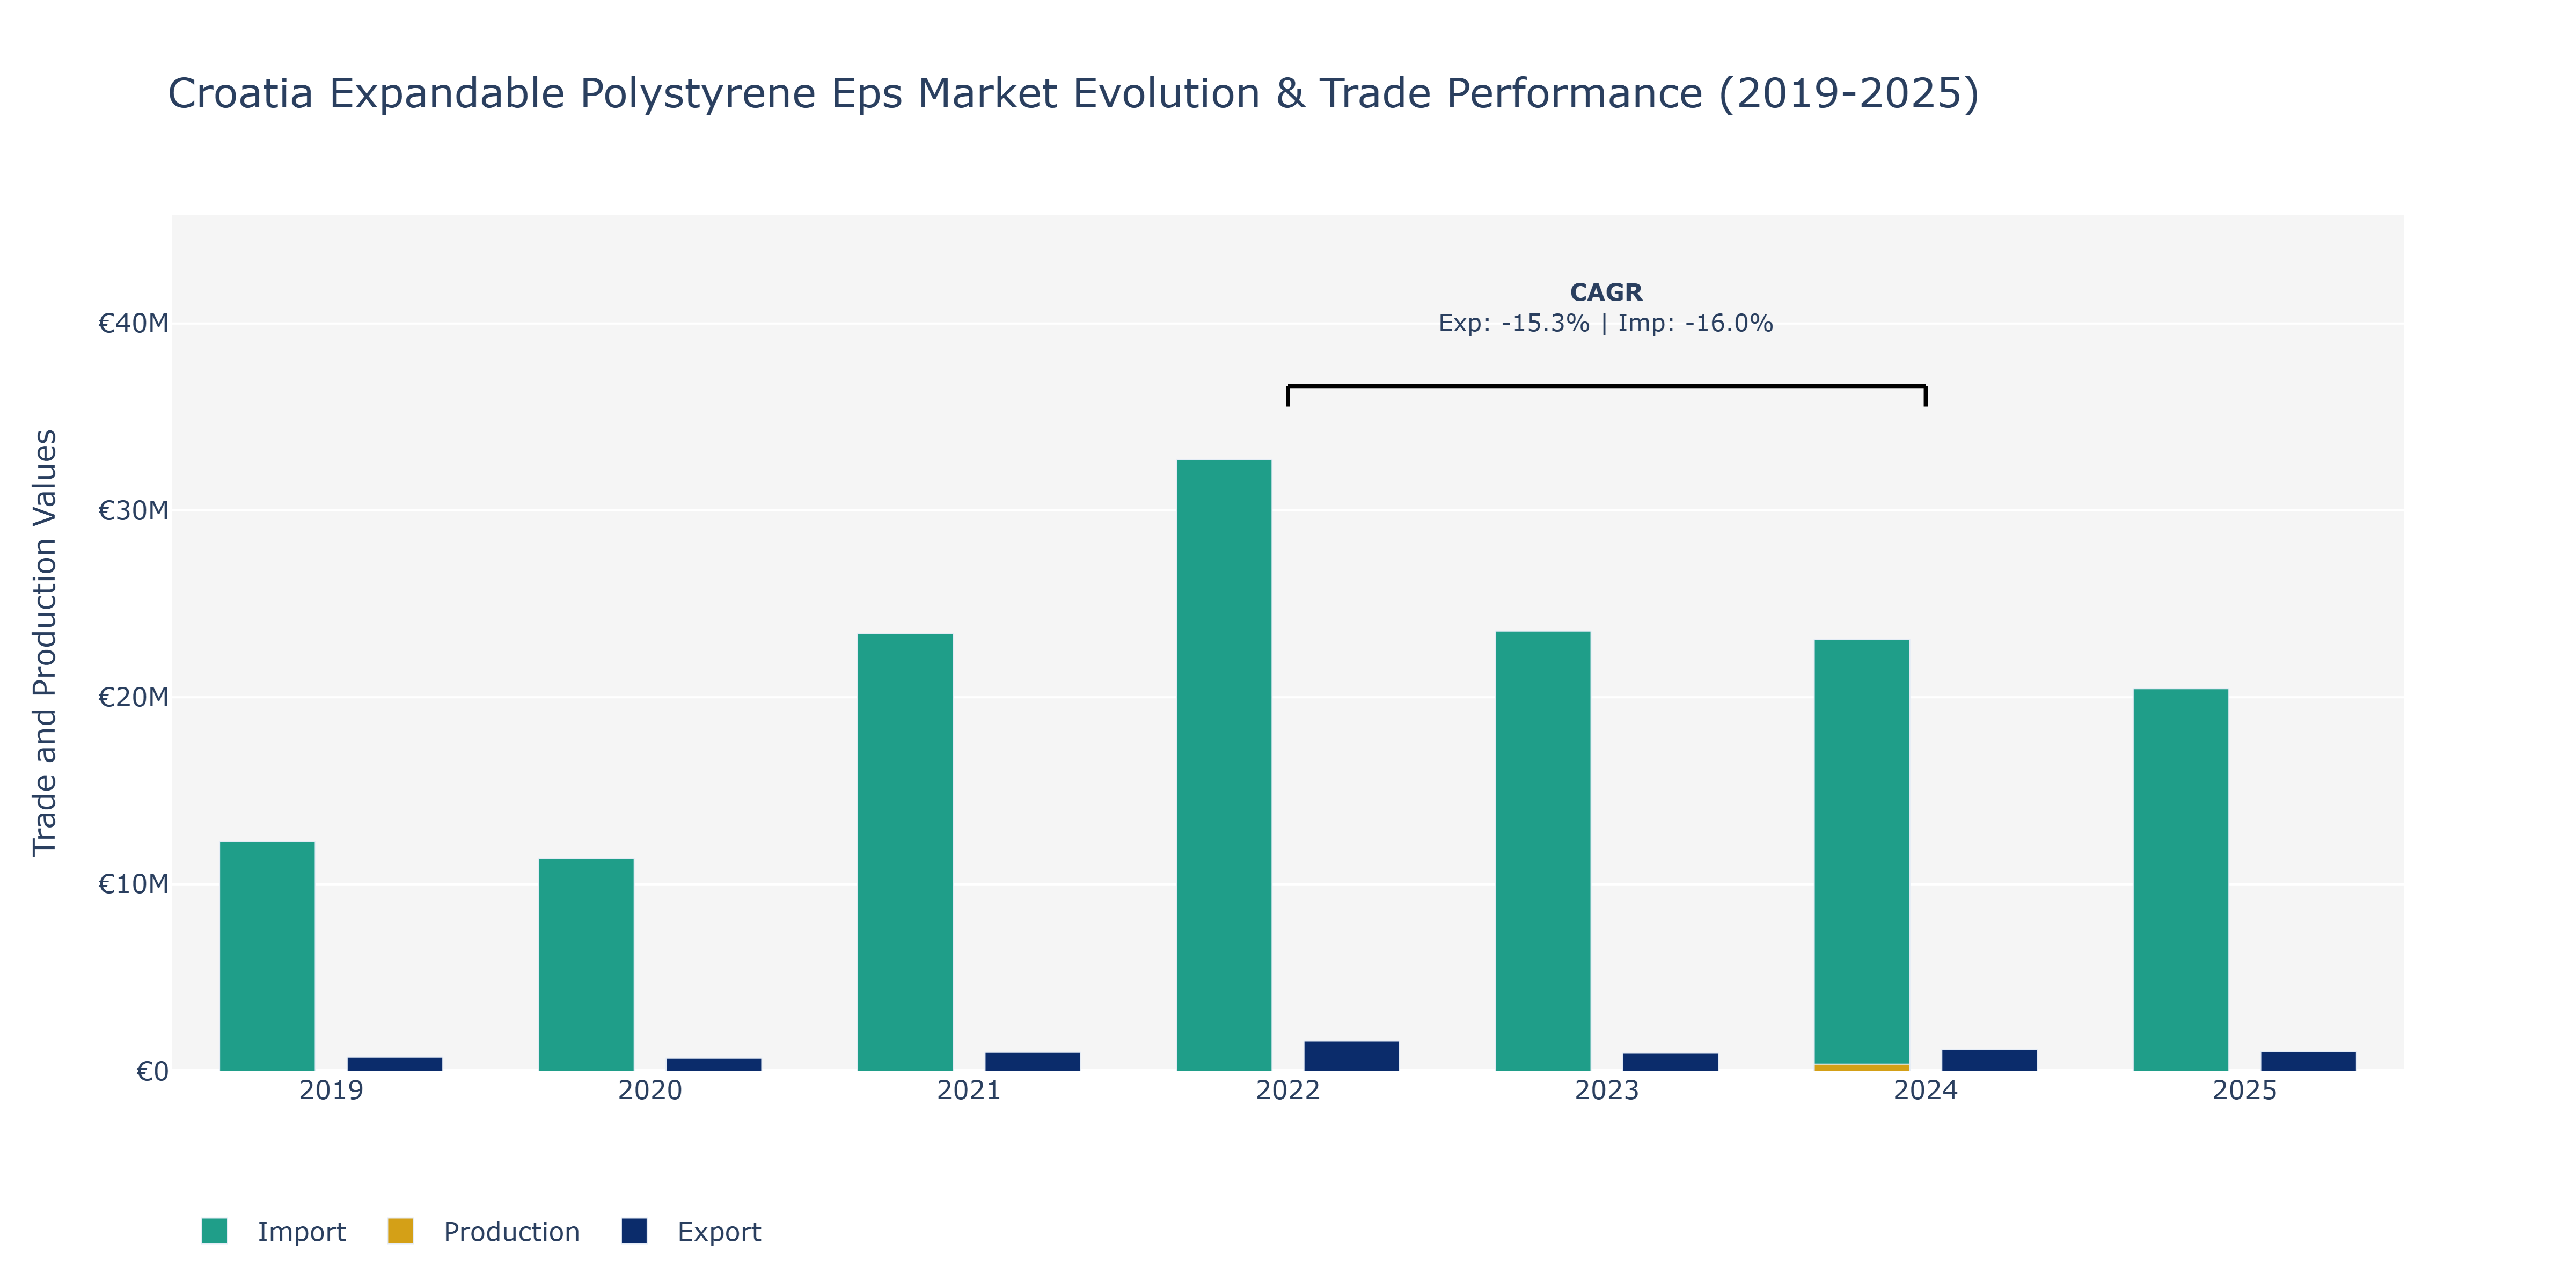Click the bold CAGR annotation heading
Viewport: 2576px width, 1288px height.
tap(1606, 292)
